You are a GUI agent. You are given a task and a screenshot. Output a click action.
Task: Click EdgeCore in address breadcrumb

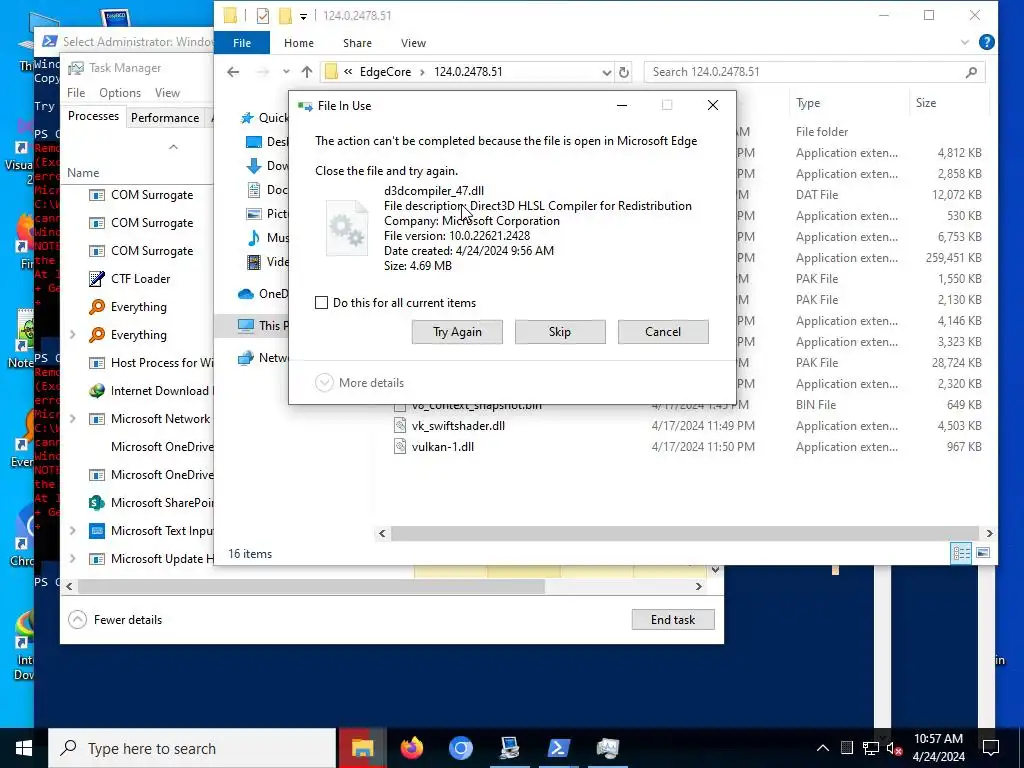coord(385,72)
